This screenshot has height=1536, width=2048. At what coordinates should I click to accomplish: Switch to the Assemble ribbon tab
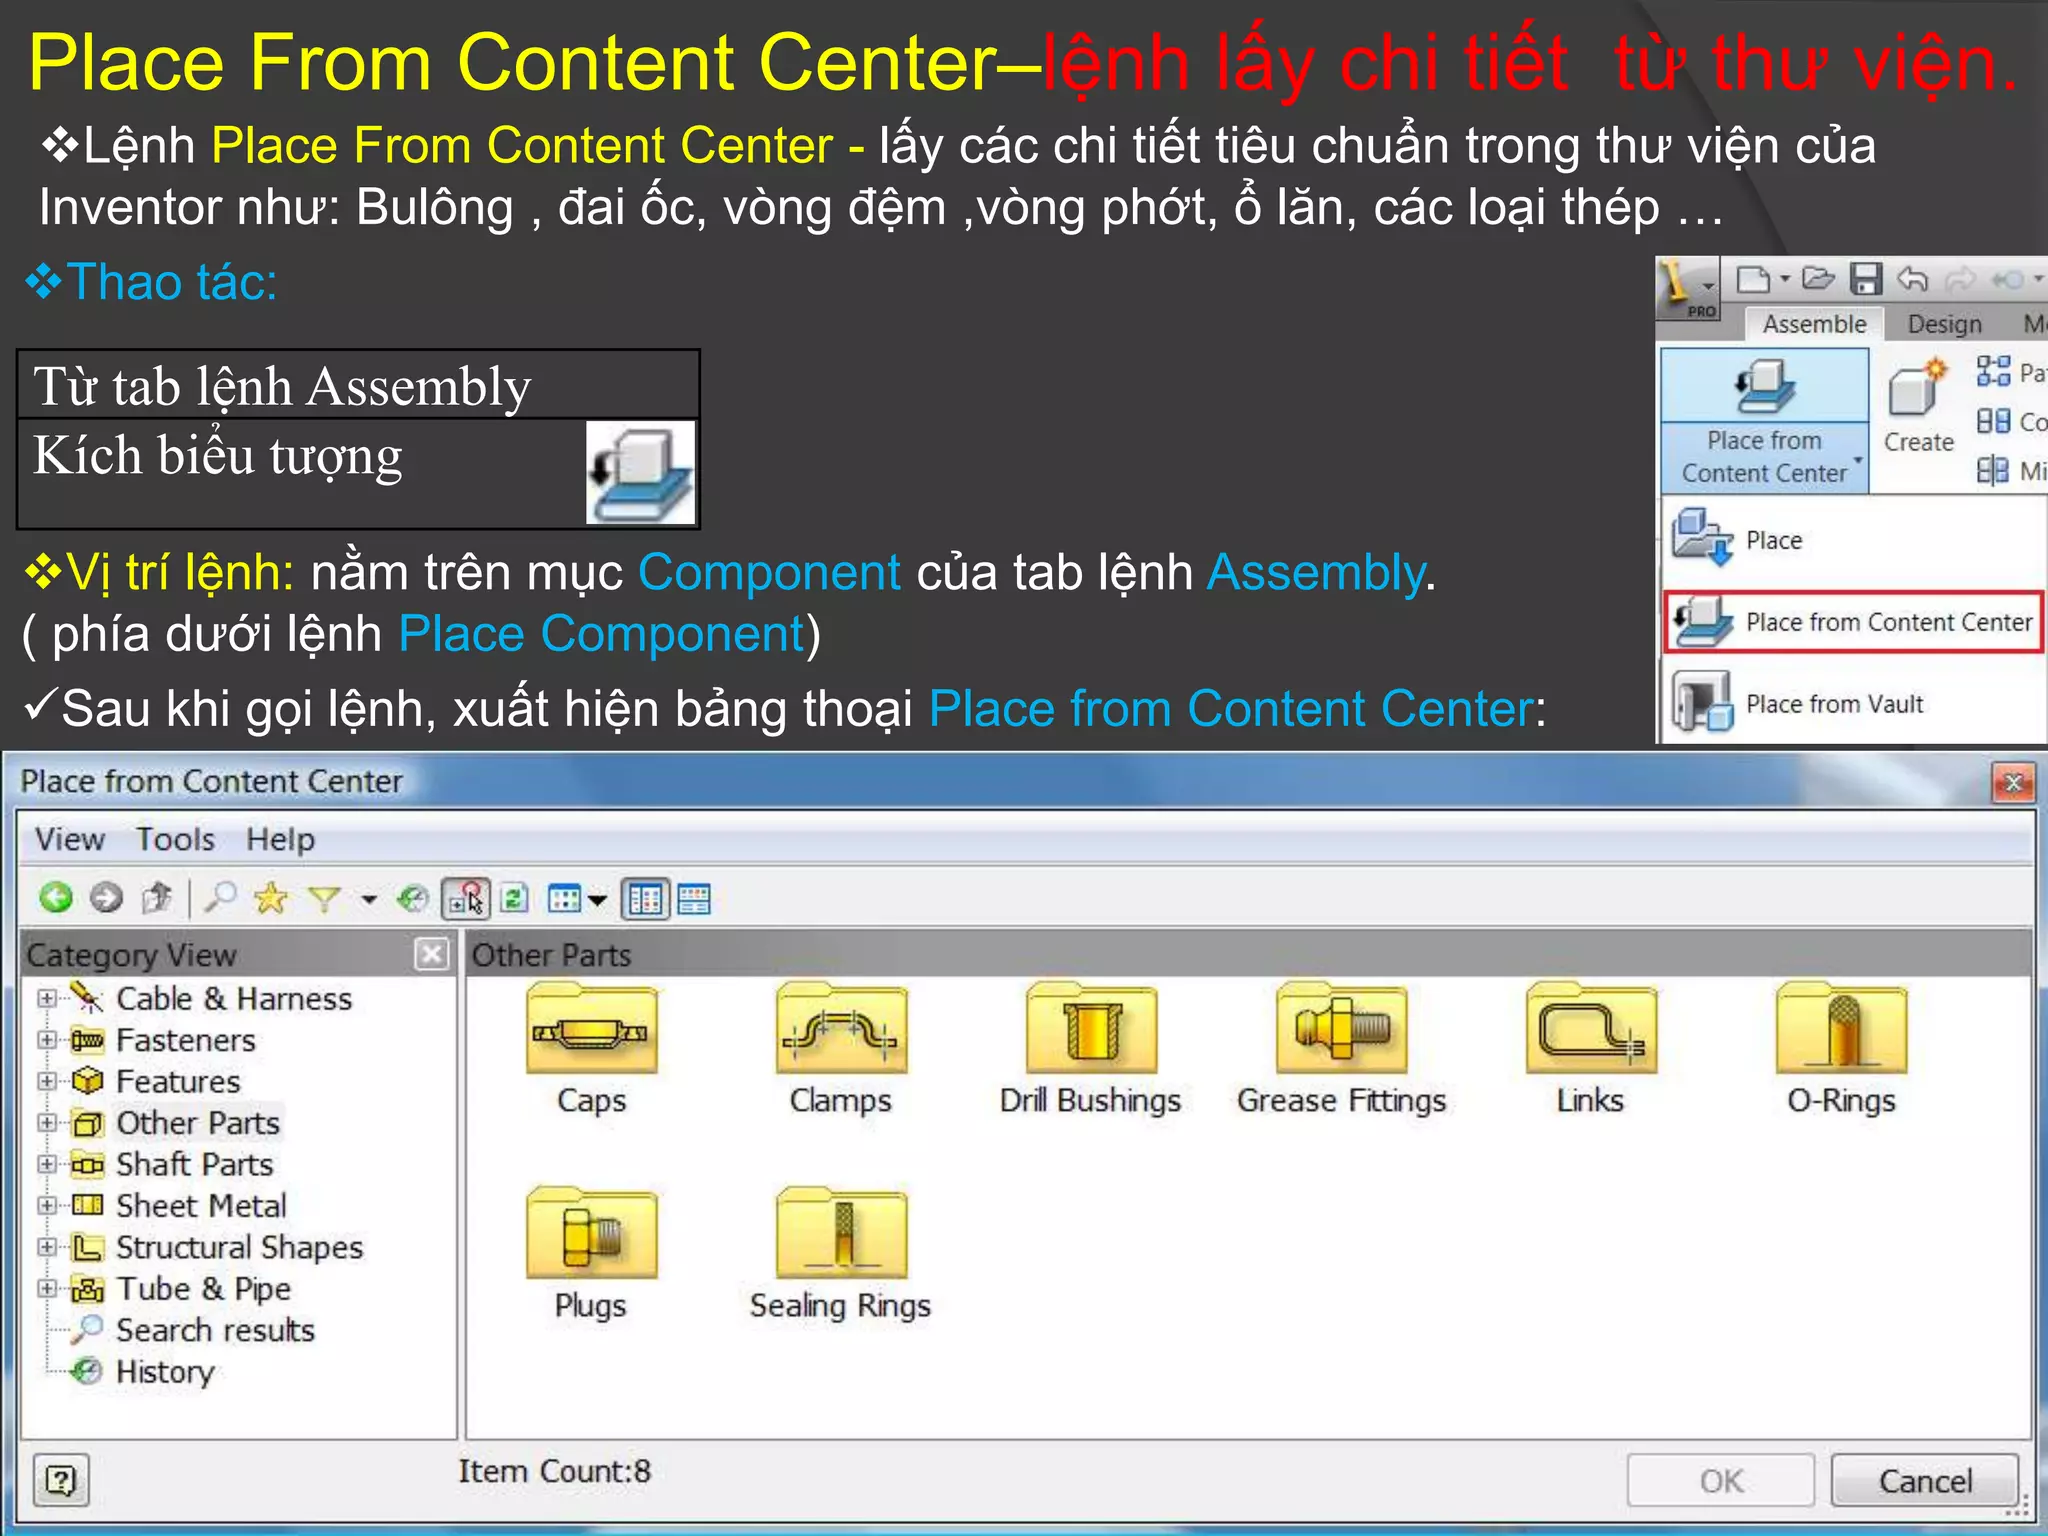click(1814, 324)
